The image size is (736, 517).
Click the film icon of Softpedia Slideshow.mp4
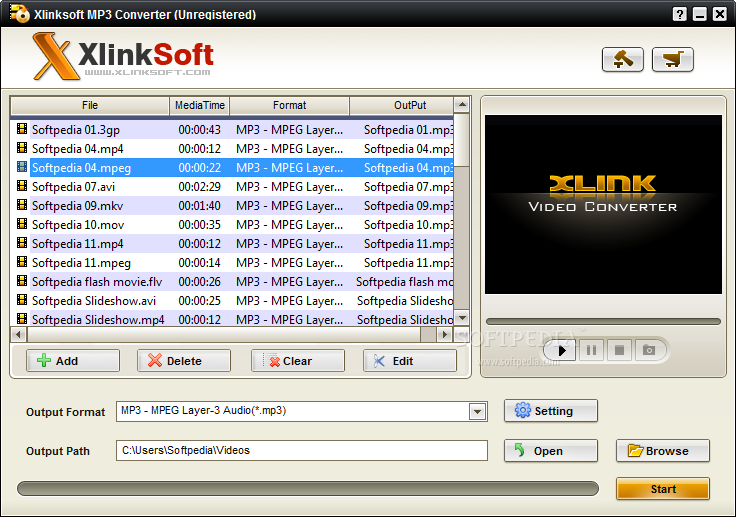point(22,319)
